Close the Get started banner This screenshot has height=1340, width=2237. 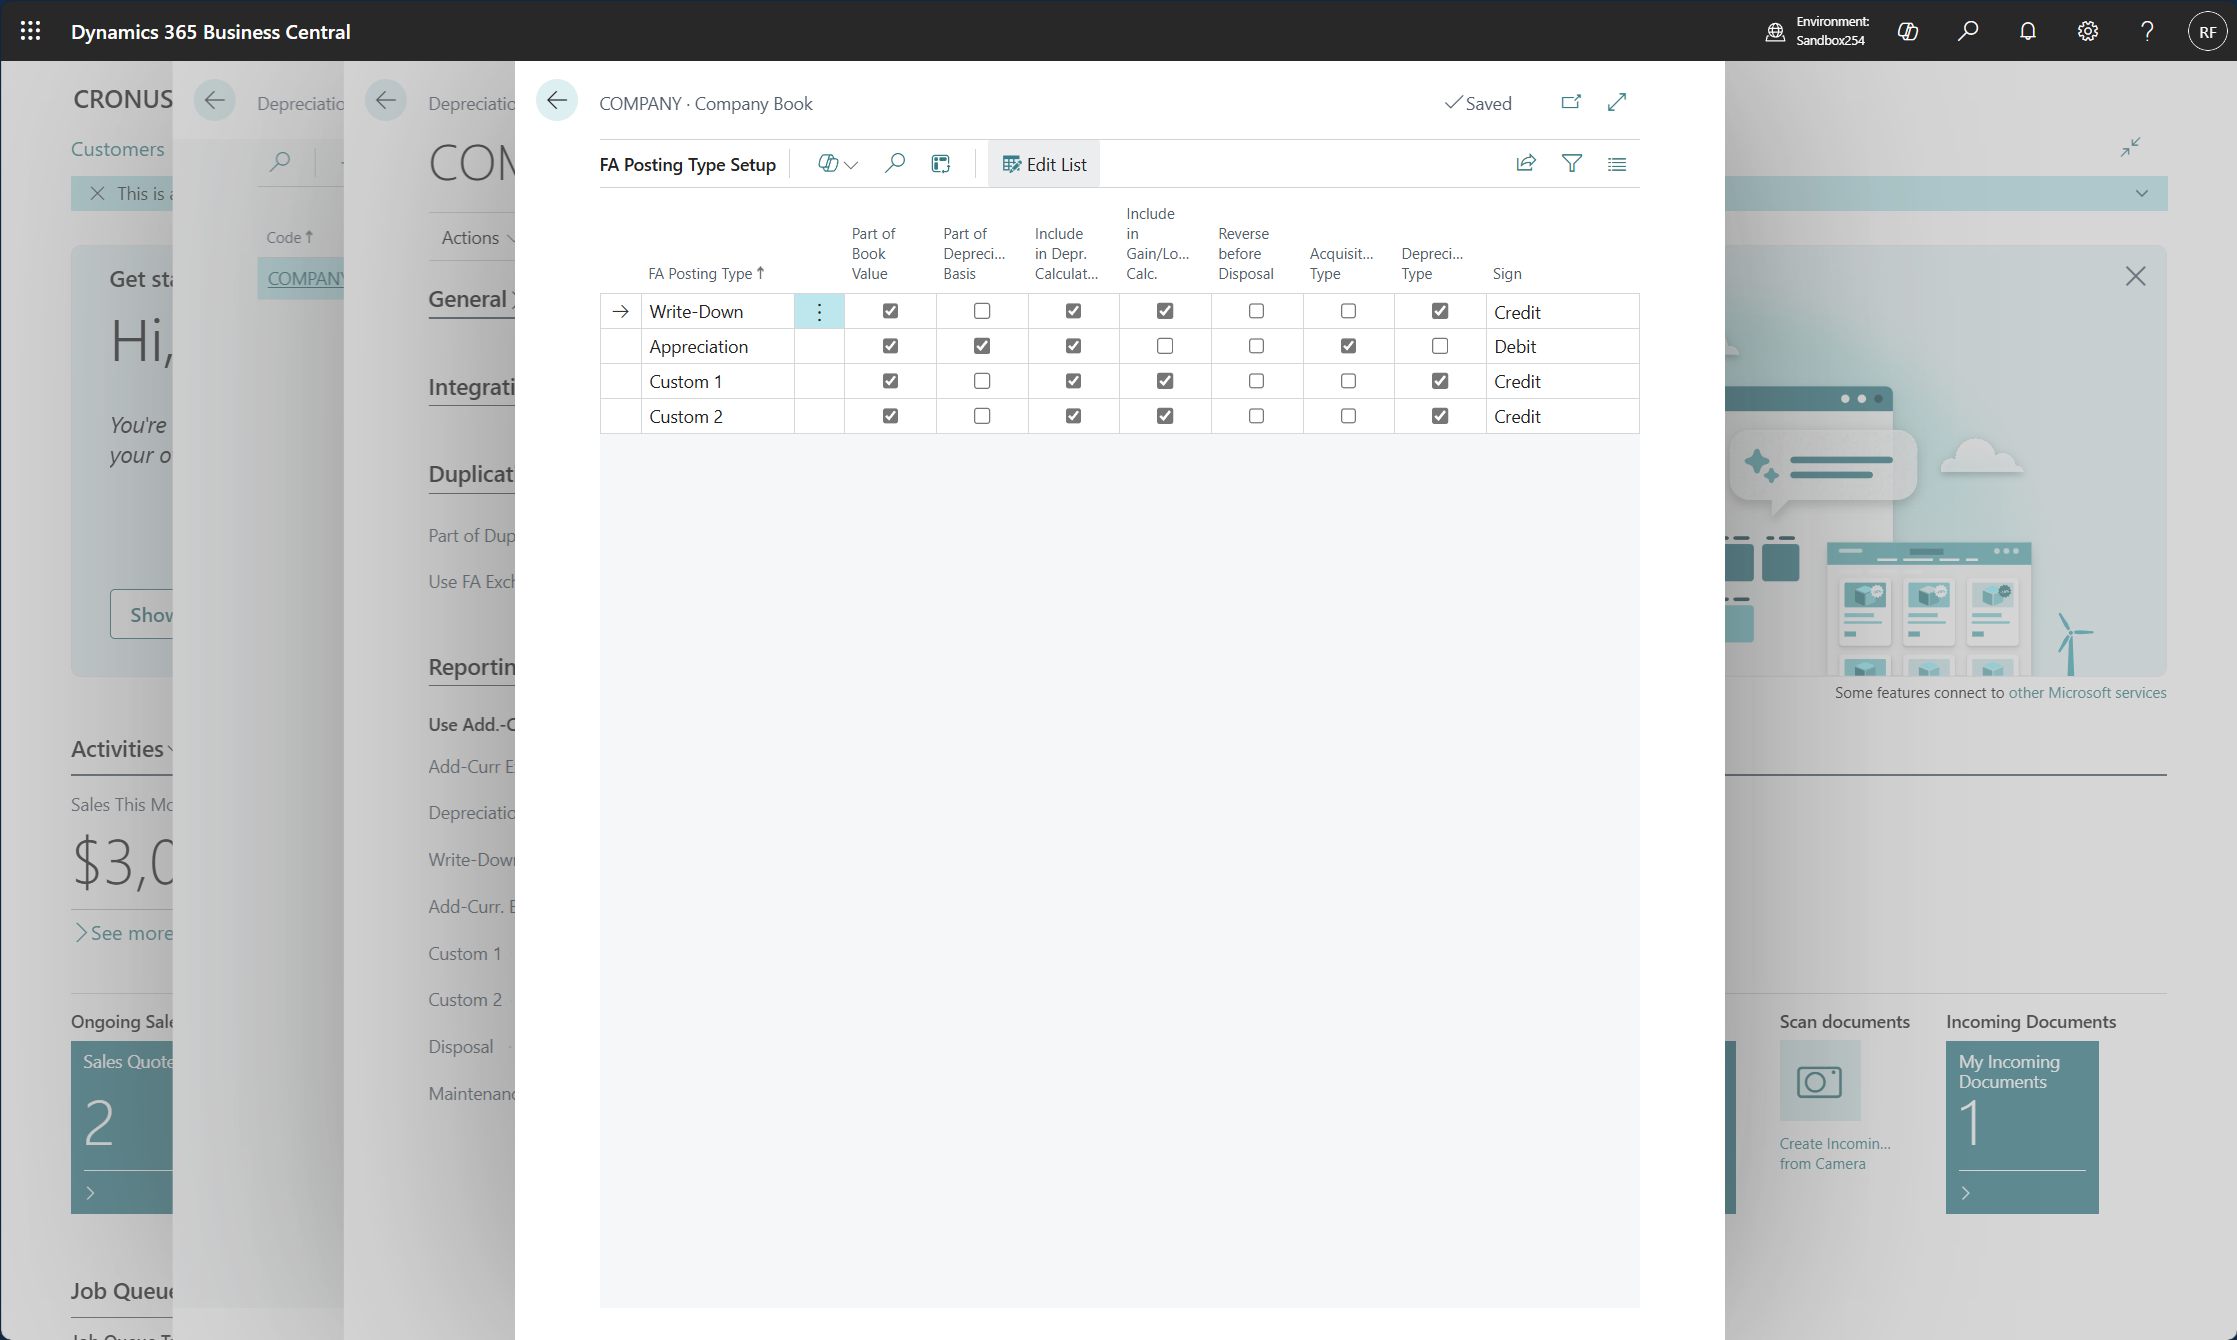(2135, 276)
